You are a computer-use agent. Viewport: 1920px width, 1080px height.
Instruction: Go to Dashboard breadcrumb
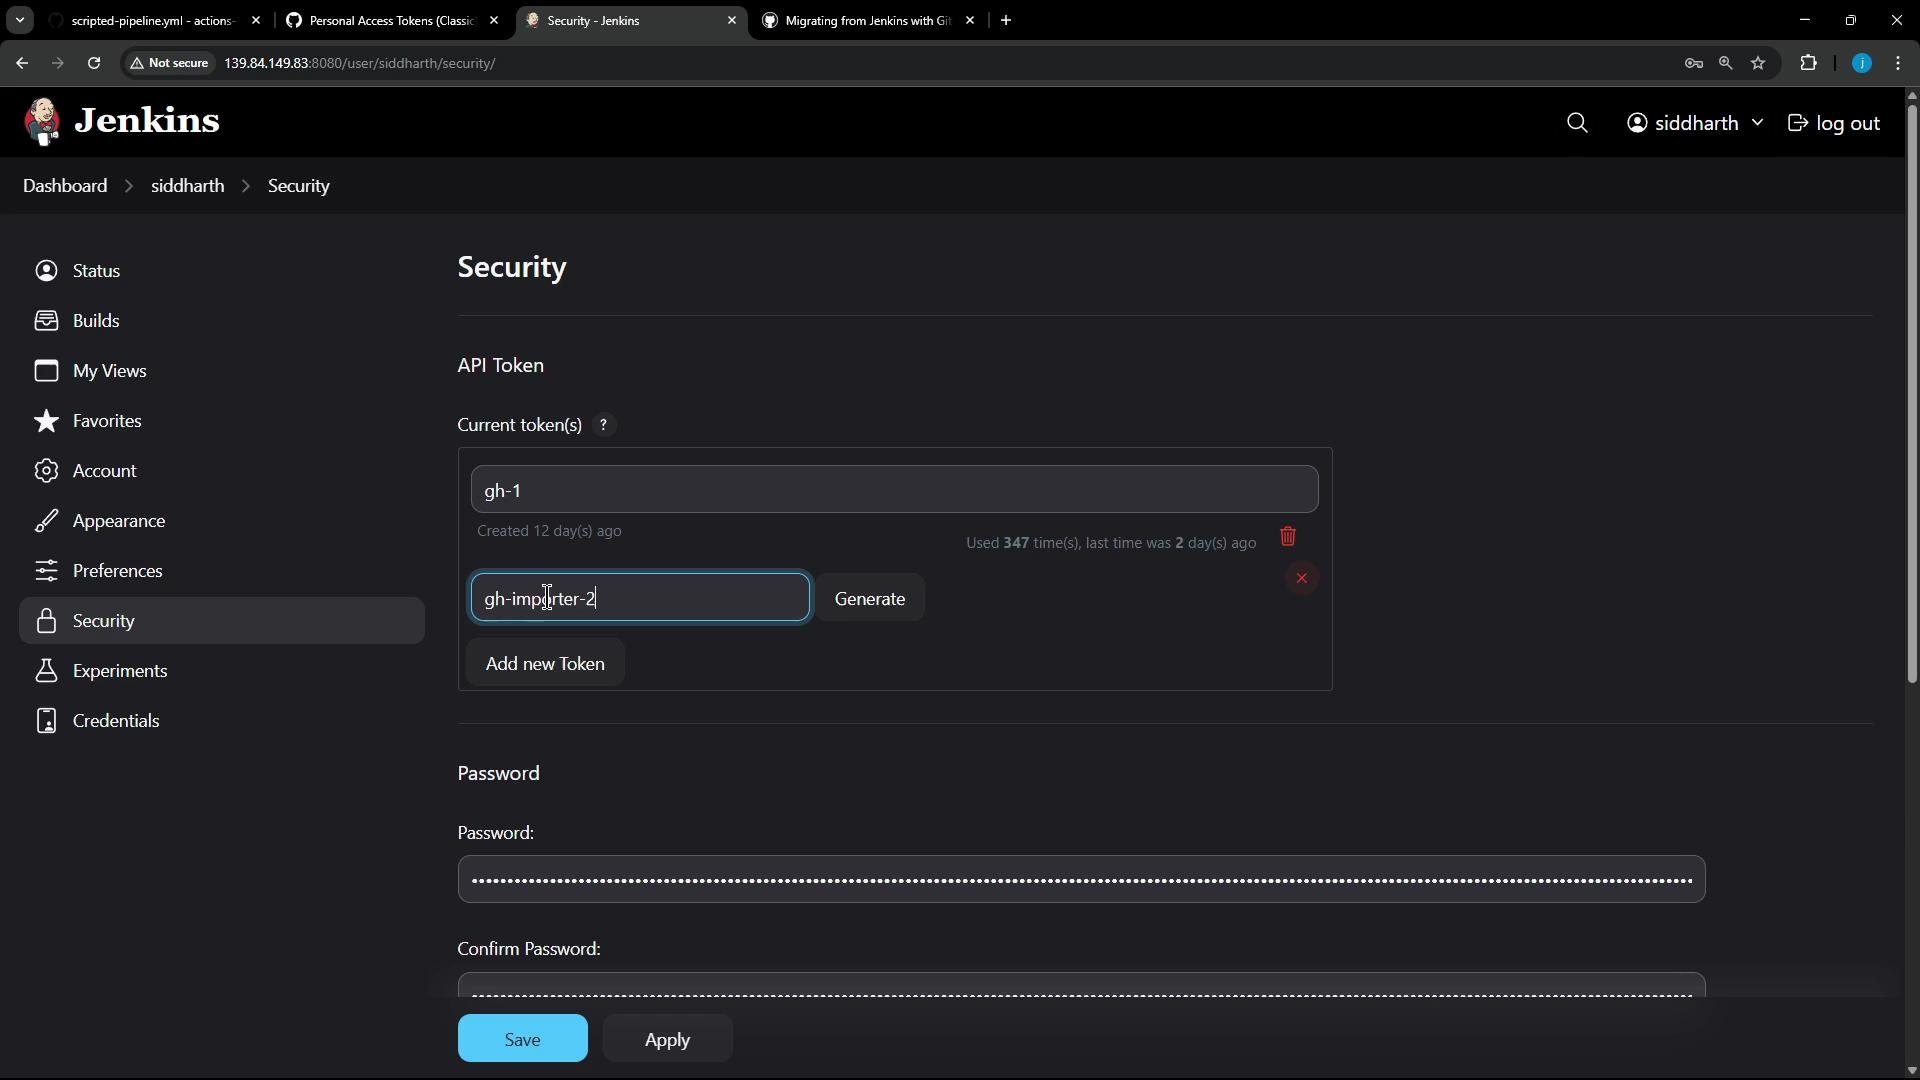(65, 186)
